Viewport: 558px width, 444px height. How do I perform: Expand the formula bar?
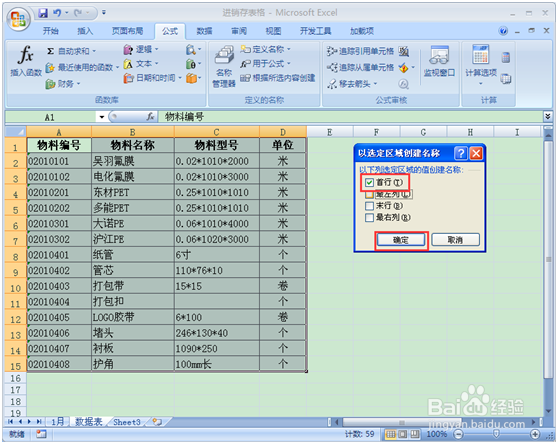click(x=548, y=116)
